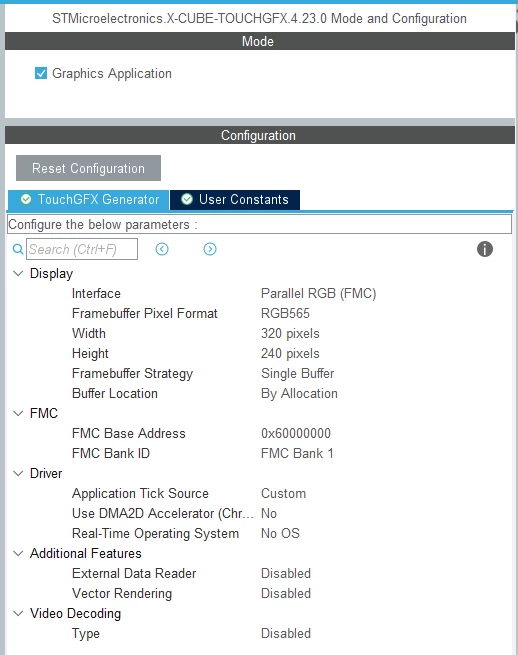The image size is (518, 655).
Task: Collapse the Additional Features section
Action: coord(18,553)
